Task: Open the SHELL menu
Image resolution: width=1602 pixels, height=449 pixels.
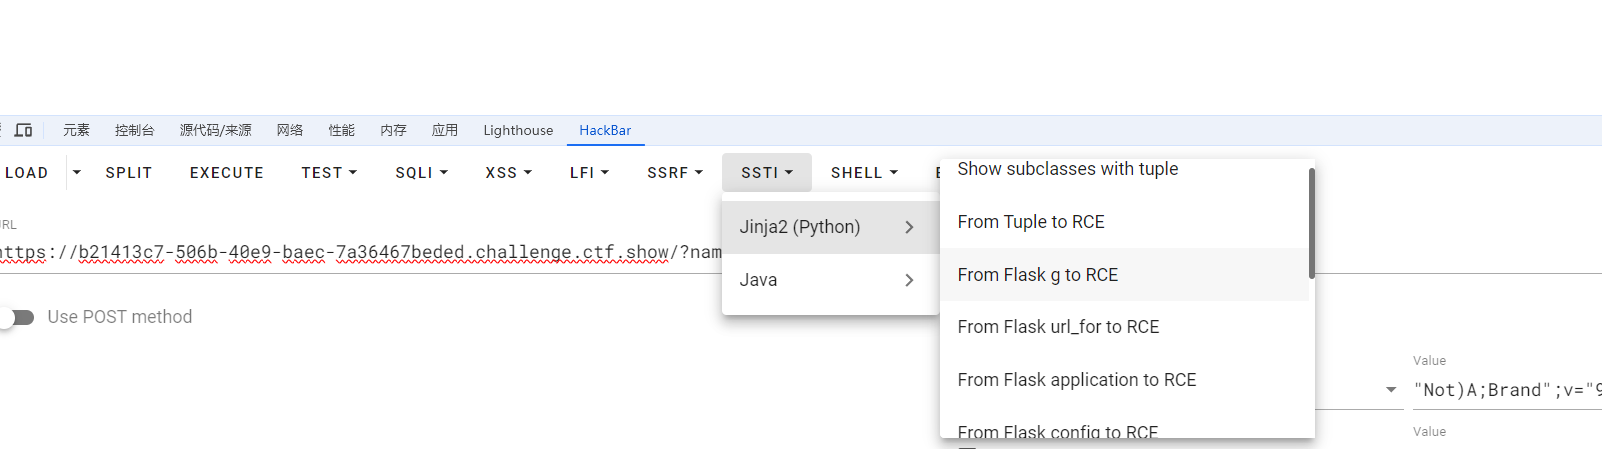Action: 864,173
